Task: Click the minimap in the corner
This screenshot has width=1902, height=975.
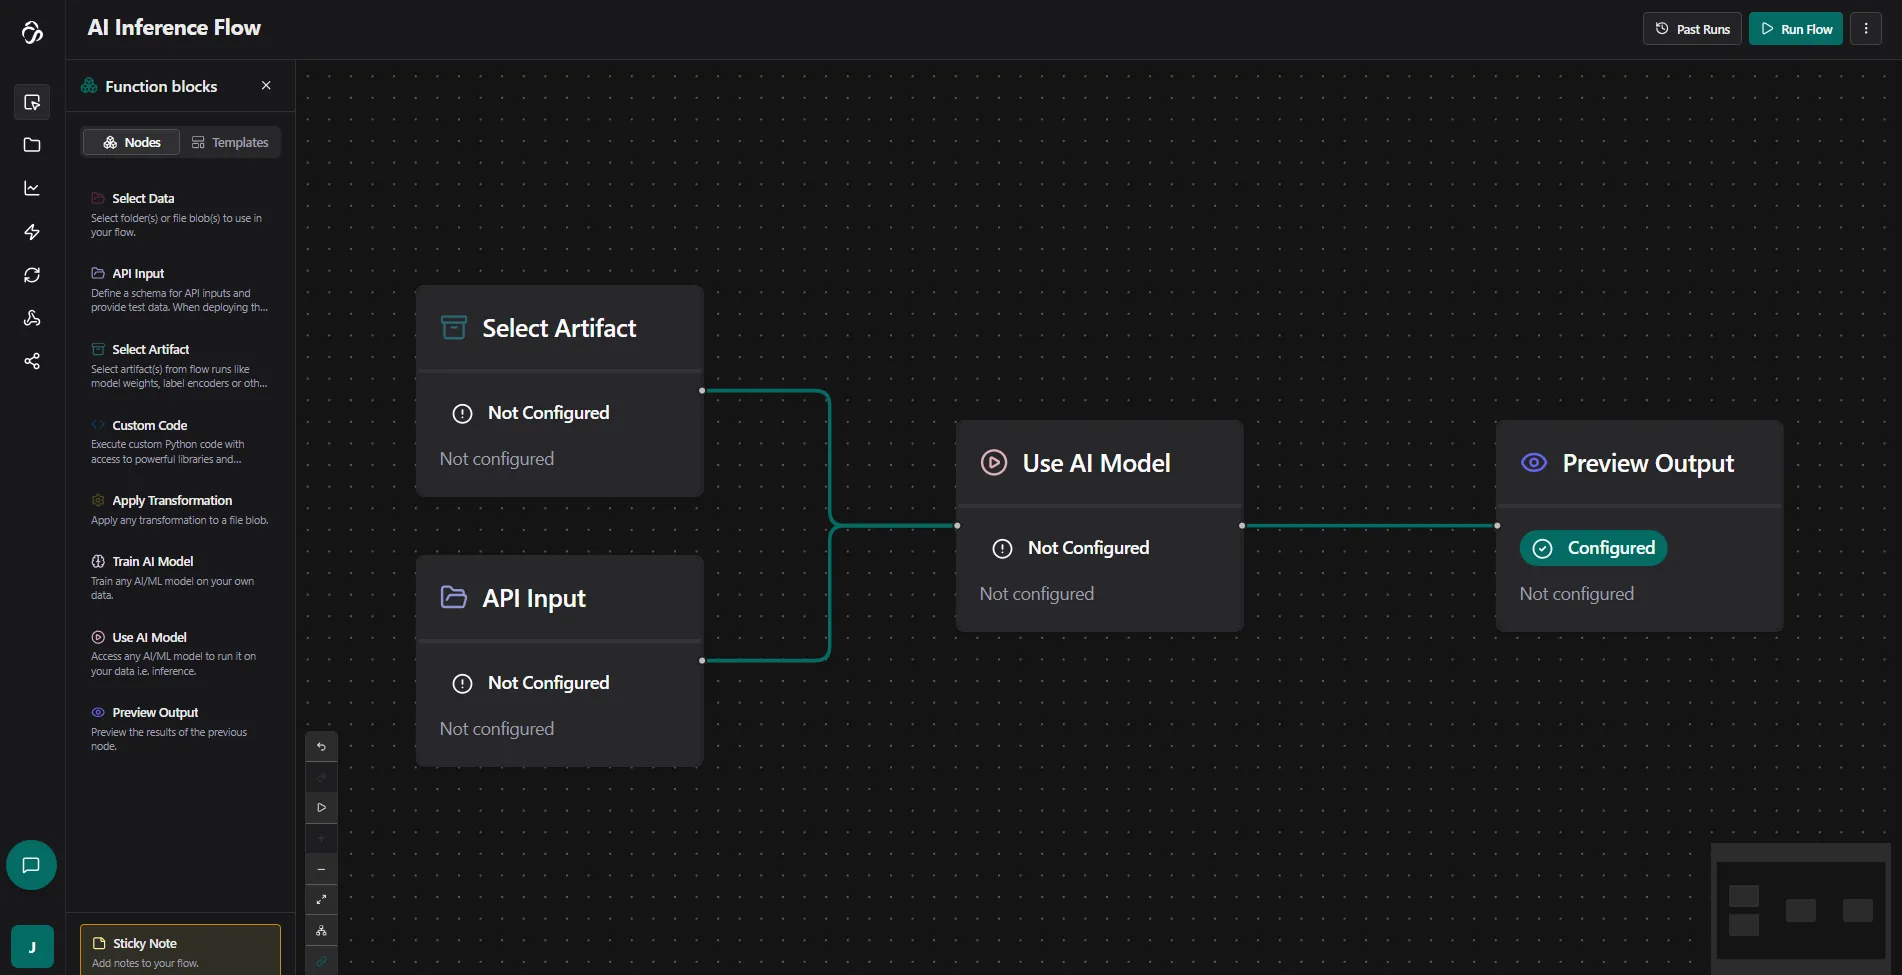Action: (1800, 908)
